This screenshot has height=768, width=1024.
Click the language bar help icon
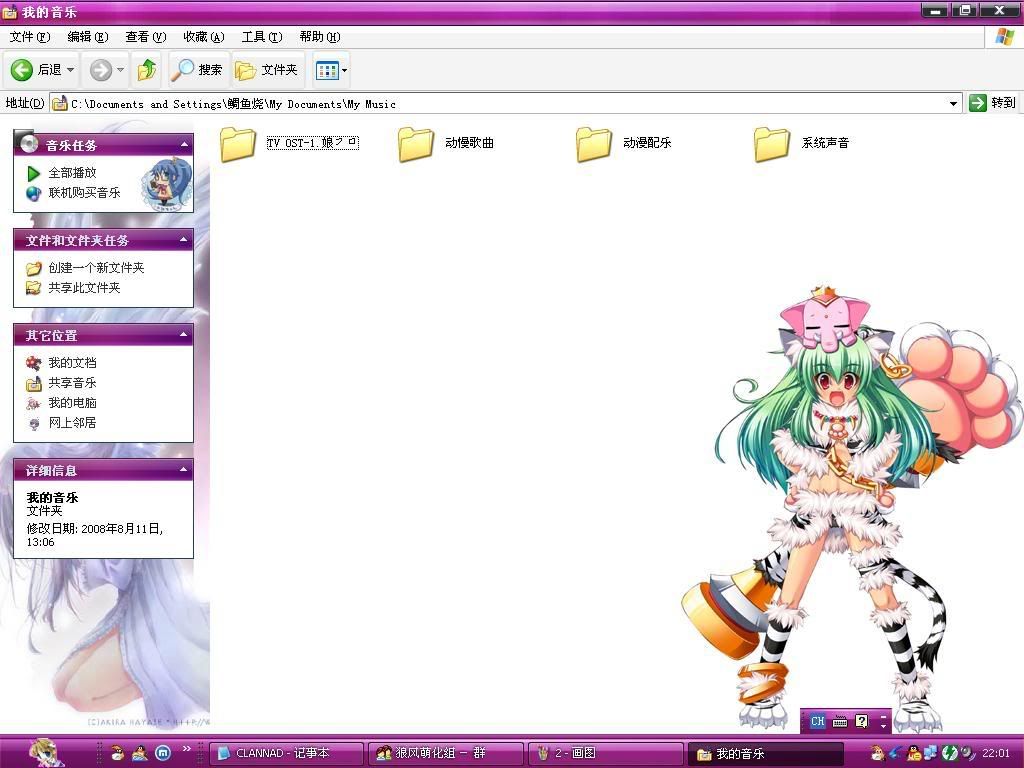coord(861,721)
